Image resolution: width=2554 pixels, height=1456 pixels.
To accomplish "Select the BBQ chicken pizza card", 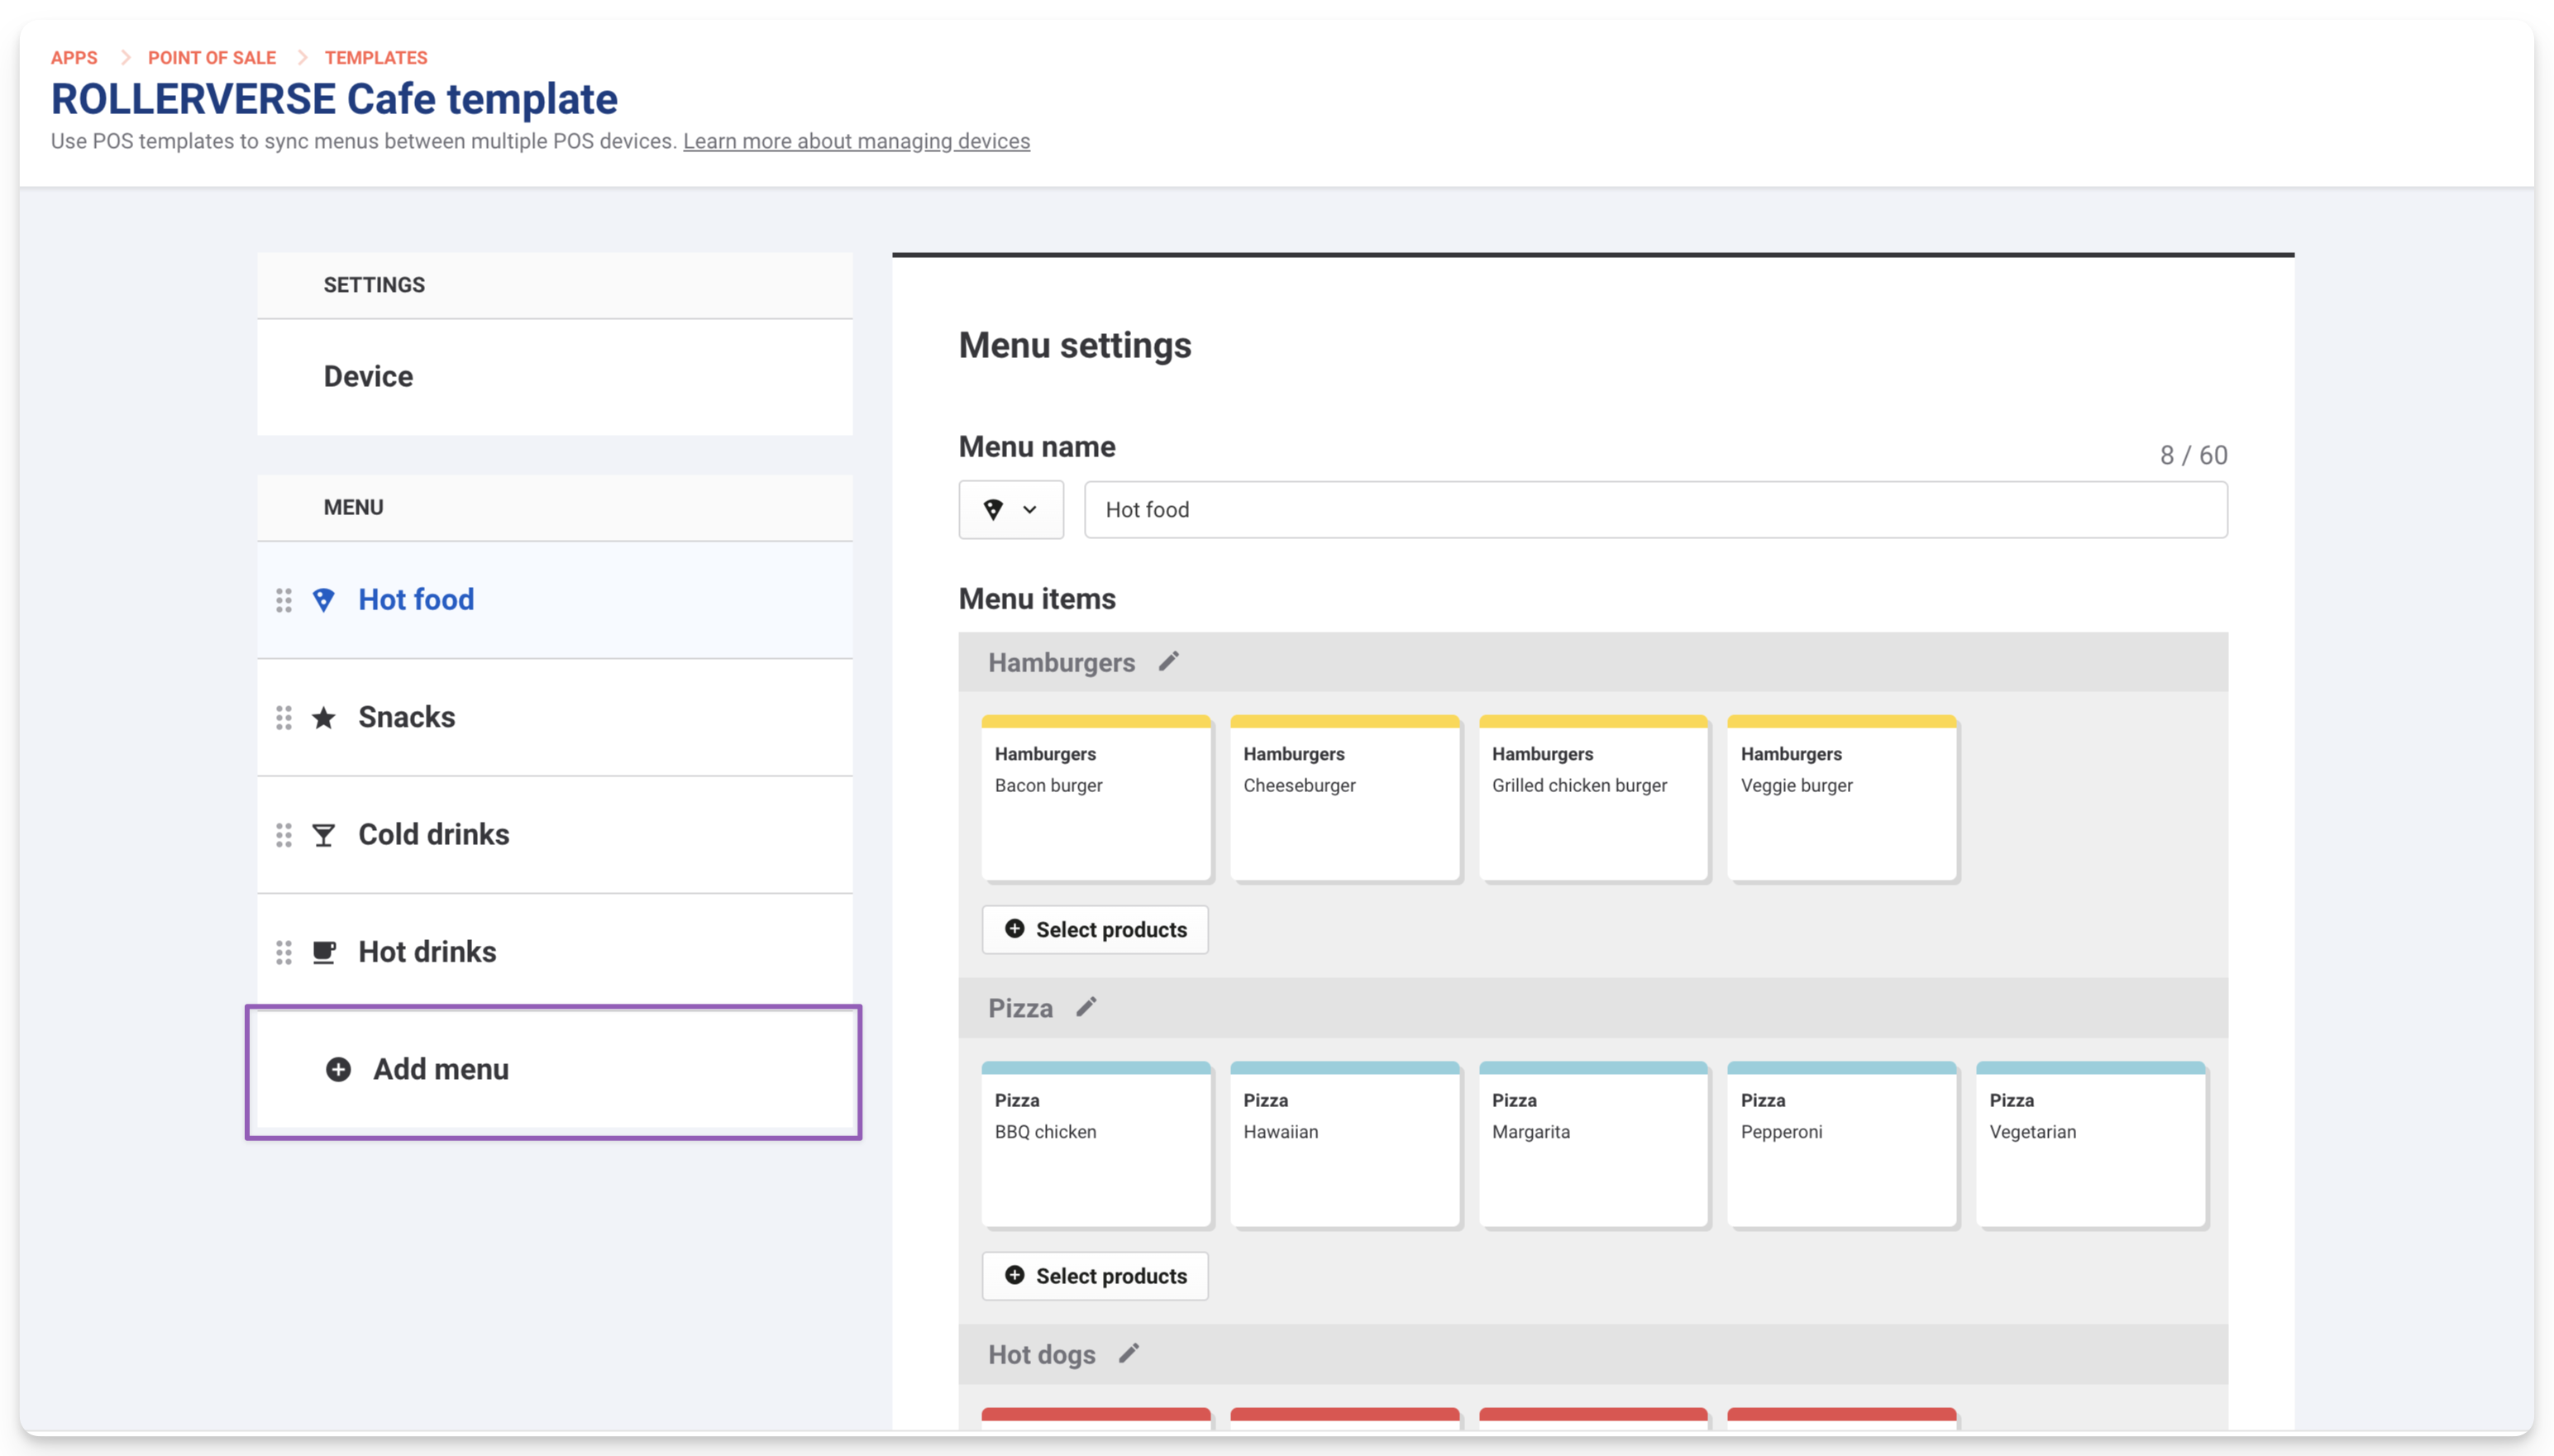I will click(1096, 1145).
